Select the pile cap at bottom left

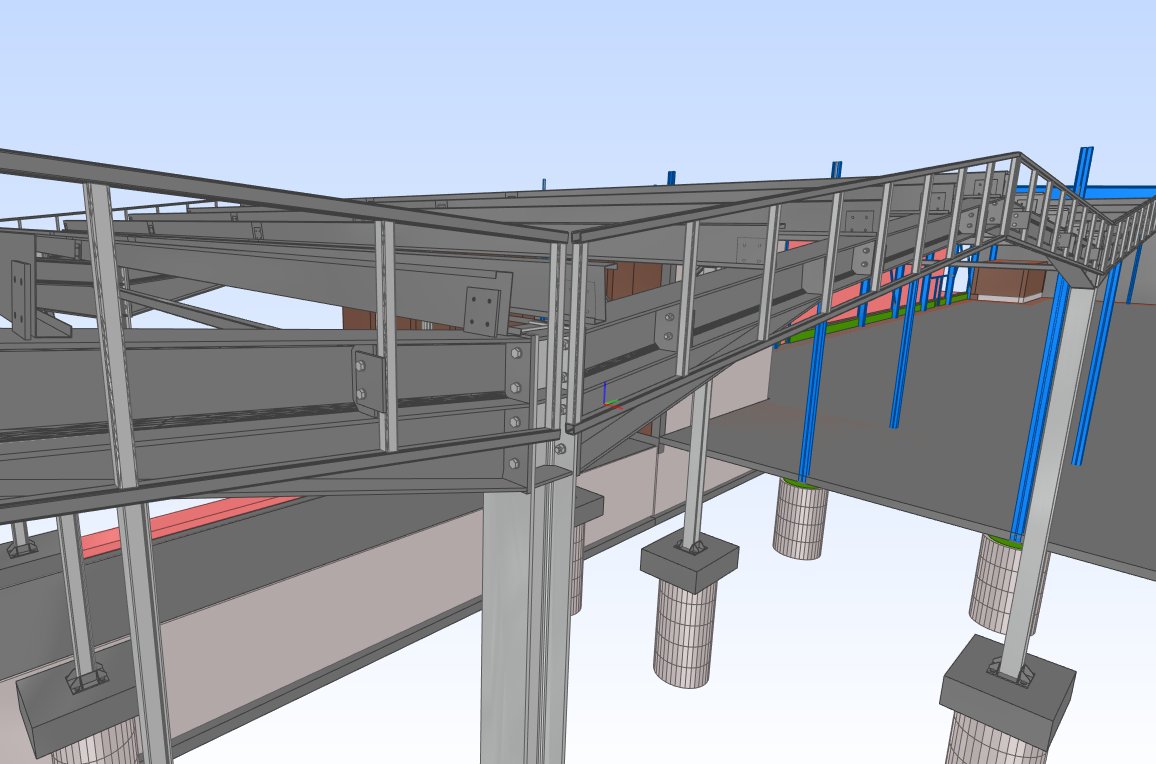click(x=70, y=710)
